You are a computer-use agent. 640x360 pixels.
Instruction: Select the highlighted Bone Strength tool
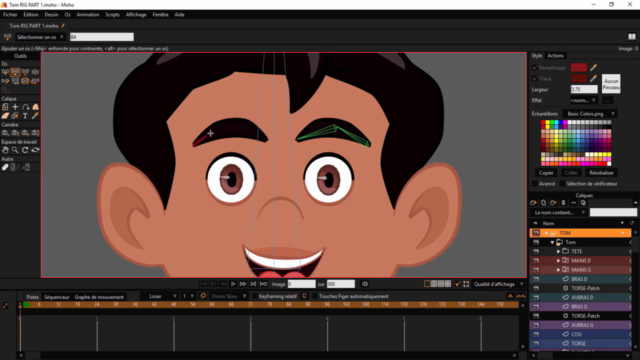pyautogui.click(x=25, y=81)
